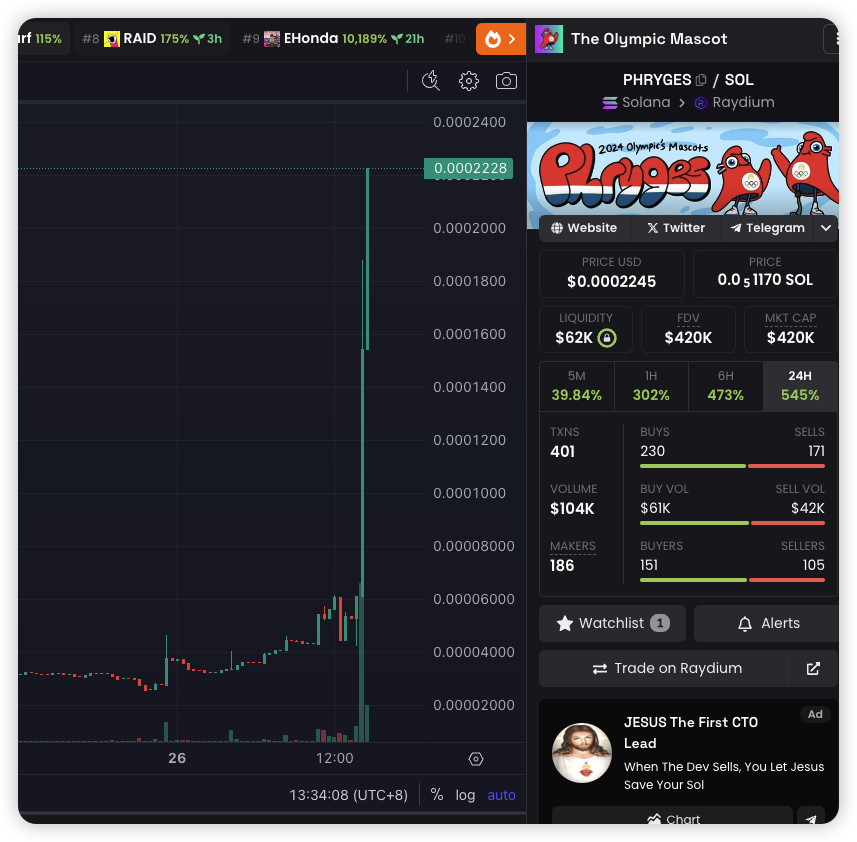Click Trade on Raydium button

tap(664, 668)
